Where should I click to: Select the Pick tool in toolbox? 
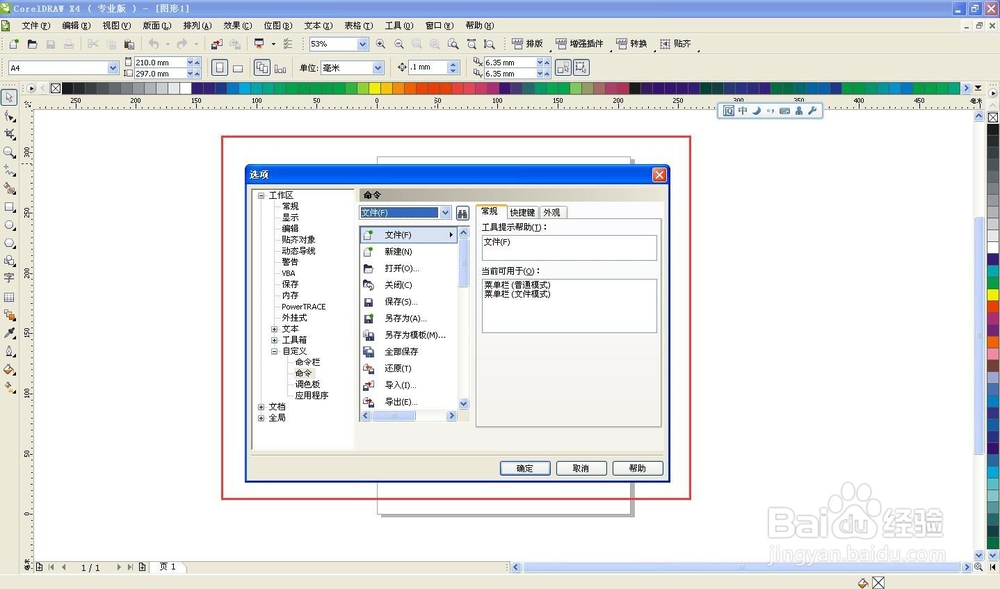tap(9, 98)
